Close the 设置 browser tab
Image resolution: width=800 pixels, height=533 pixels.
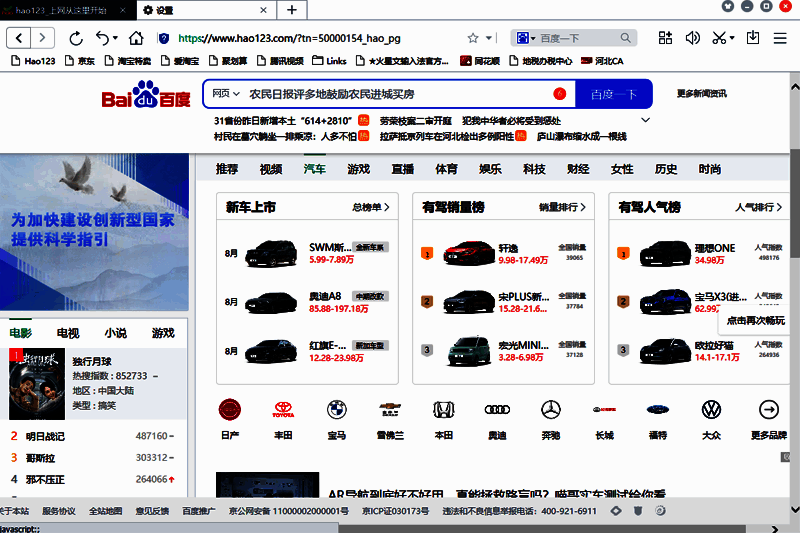point(263,10)
